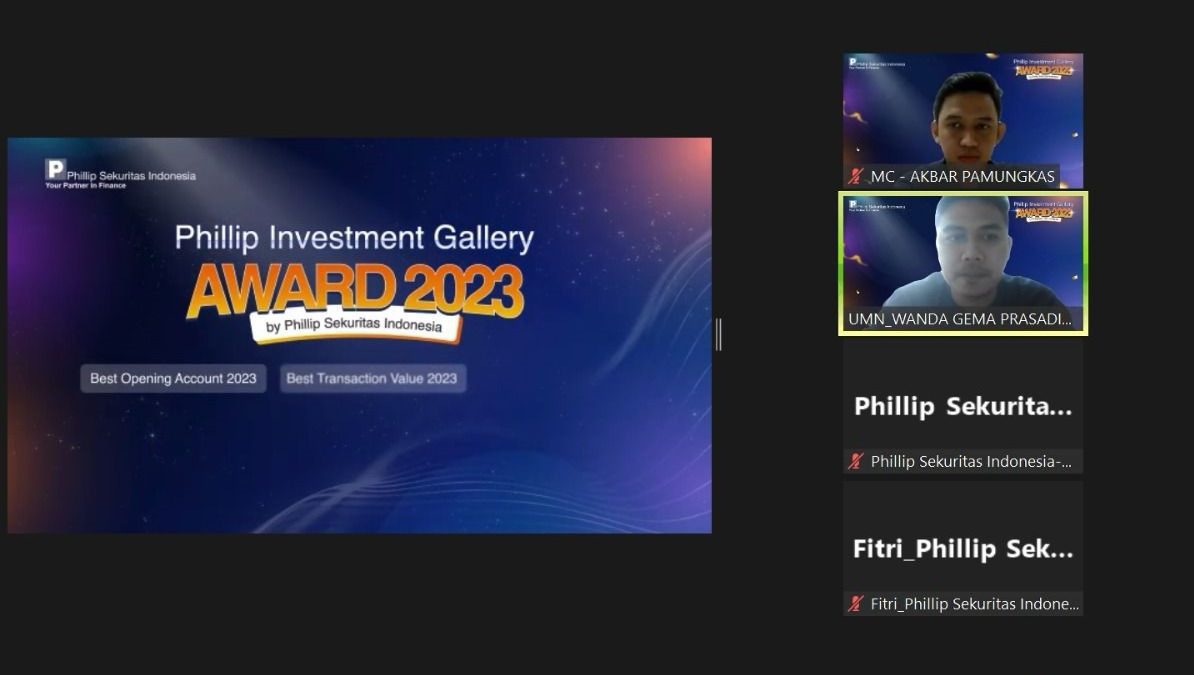The width and height of the screenshot is (1194, 675).
Task: Click Phillip Sekuritas logo in Wanda's video background
Action: click(x=877, y=206)
